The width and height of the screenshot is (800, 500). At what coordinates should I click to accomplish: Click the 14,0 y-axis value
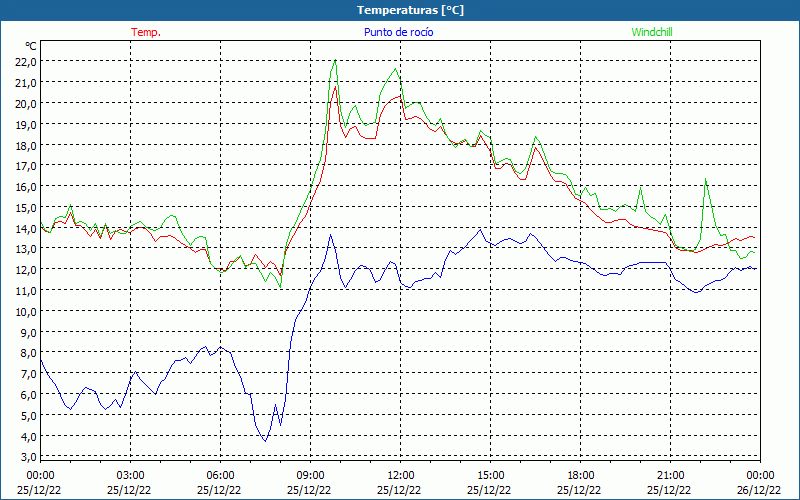[x=26, y=228]
